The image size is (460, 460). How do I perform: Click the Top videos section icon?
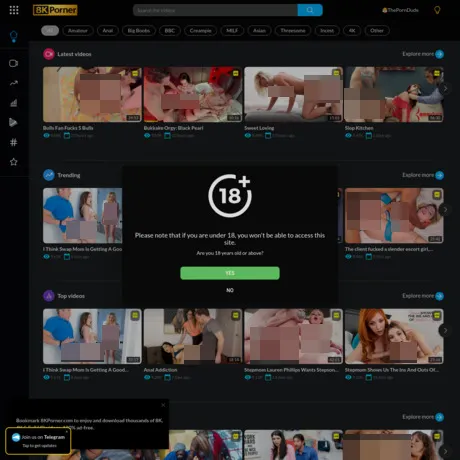(49, 296)
